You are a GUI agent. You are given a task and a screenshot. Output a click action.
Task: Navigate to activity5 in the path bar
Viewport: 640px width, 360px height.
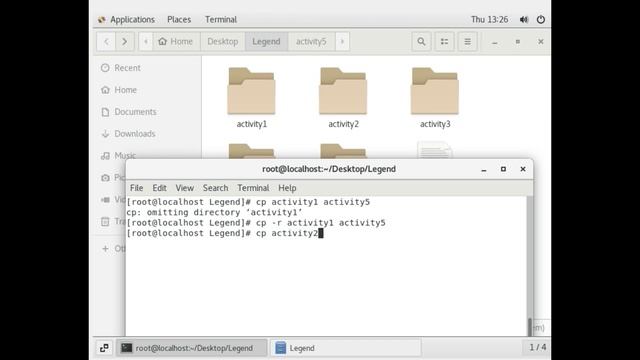[311, 42]
